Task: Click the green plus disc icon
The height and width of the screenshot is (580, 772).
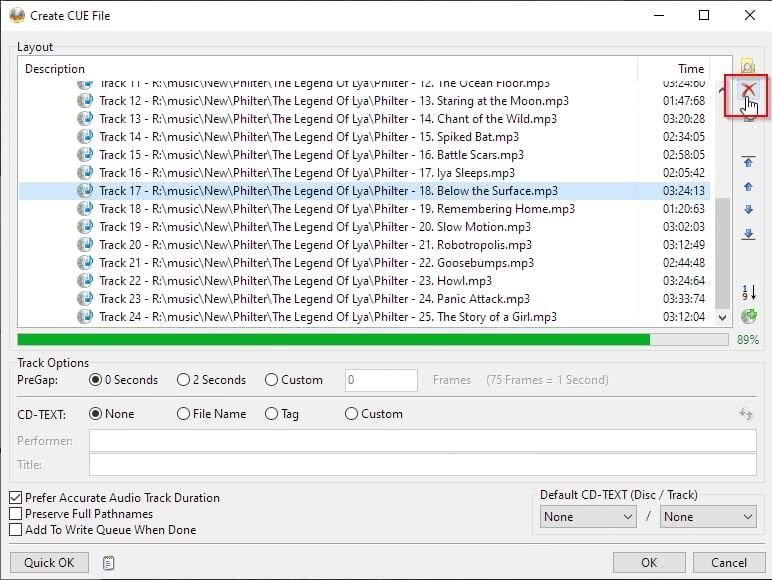Action: [748, 316]
